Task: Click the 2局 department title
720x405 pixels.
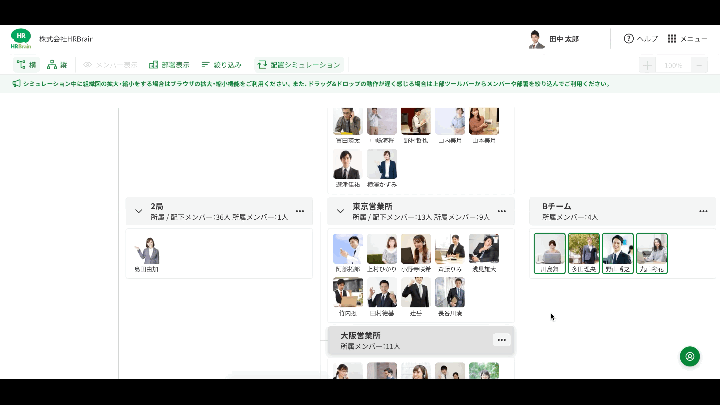Action: coord(157,206)
